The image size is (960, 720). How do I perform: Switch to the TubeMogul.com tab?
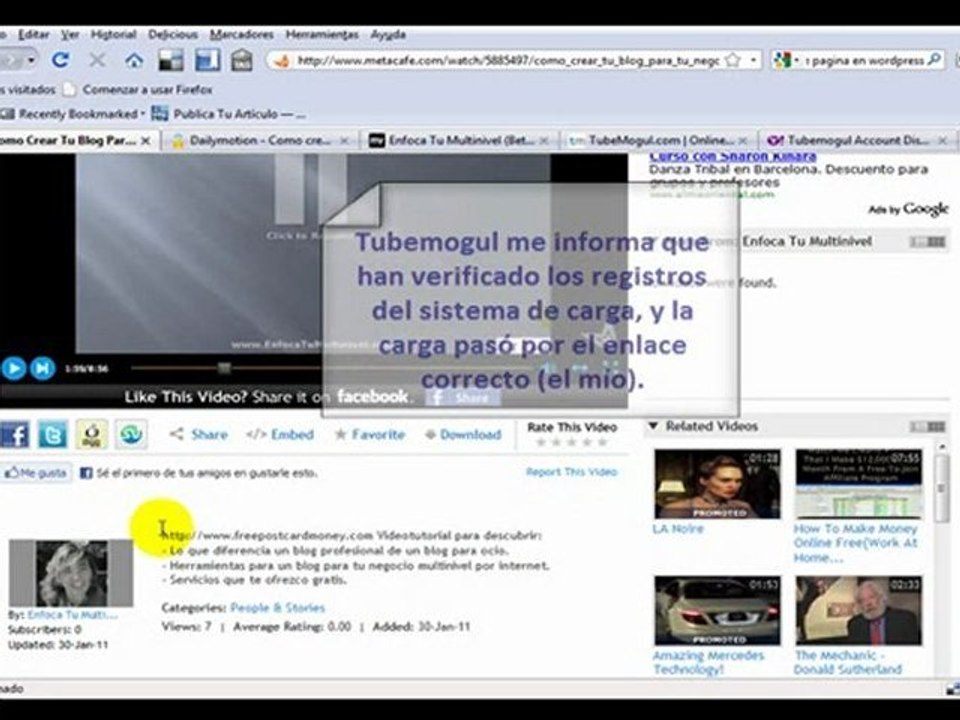656,141
